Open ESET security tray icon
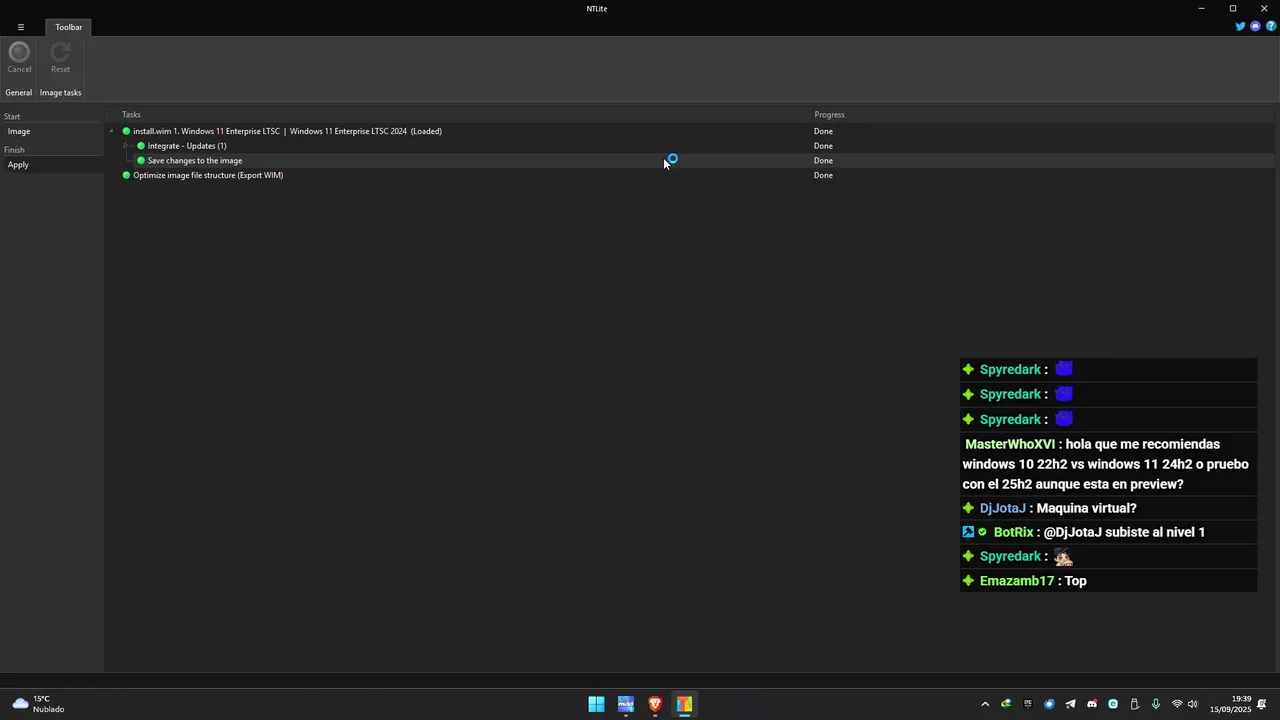The height and width of the screenshot is (720, 1280). pyautogui.click(x=1113, y=704)
